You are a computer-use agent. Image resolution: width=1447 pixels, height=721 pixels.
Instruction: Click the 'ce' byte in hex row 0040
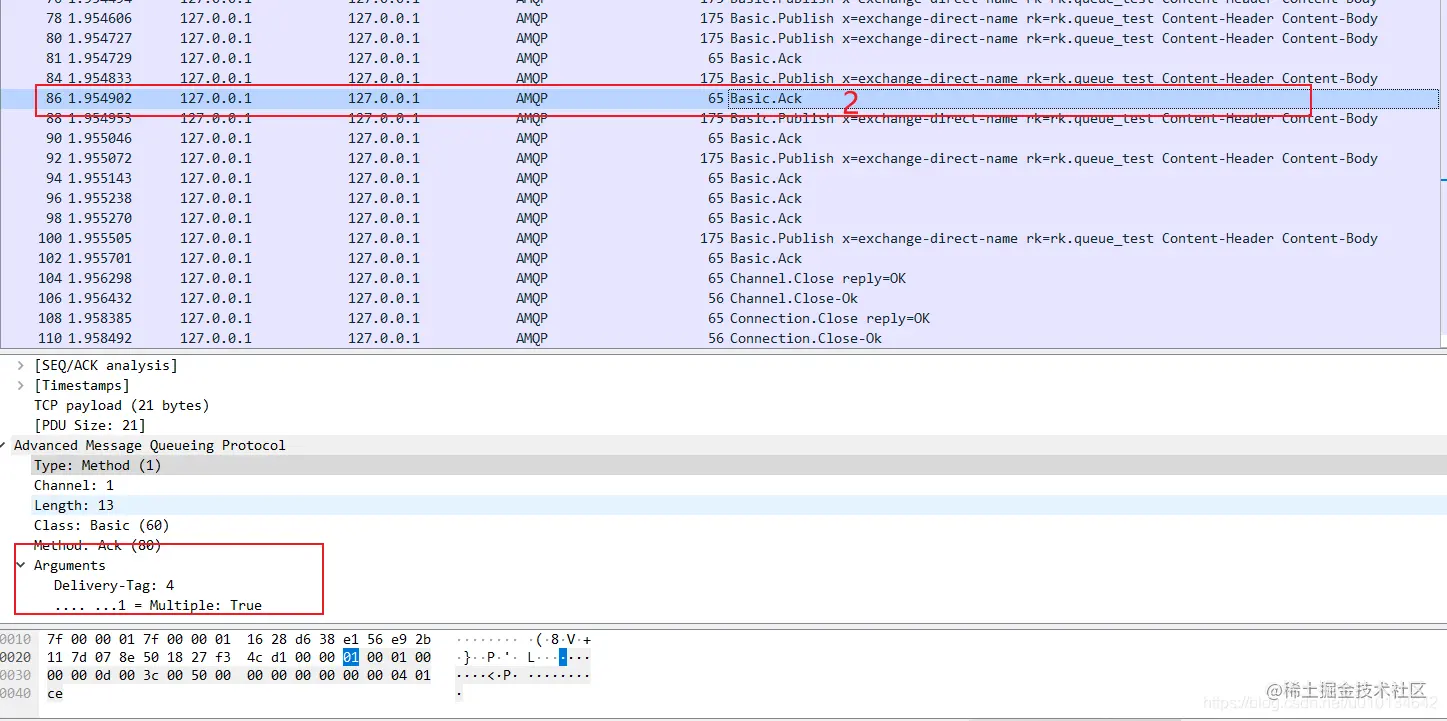55,693
